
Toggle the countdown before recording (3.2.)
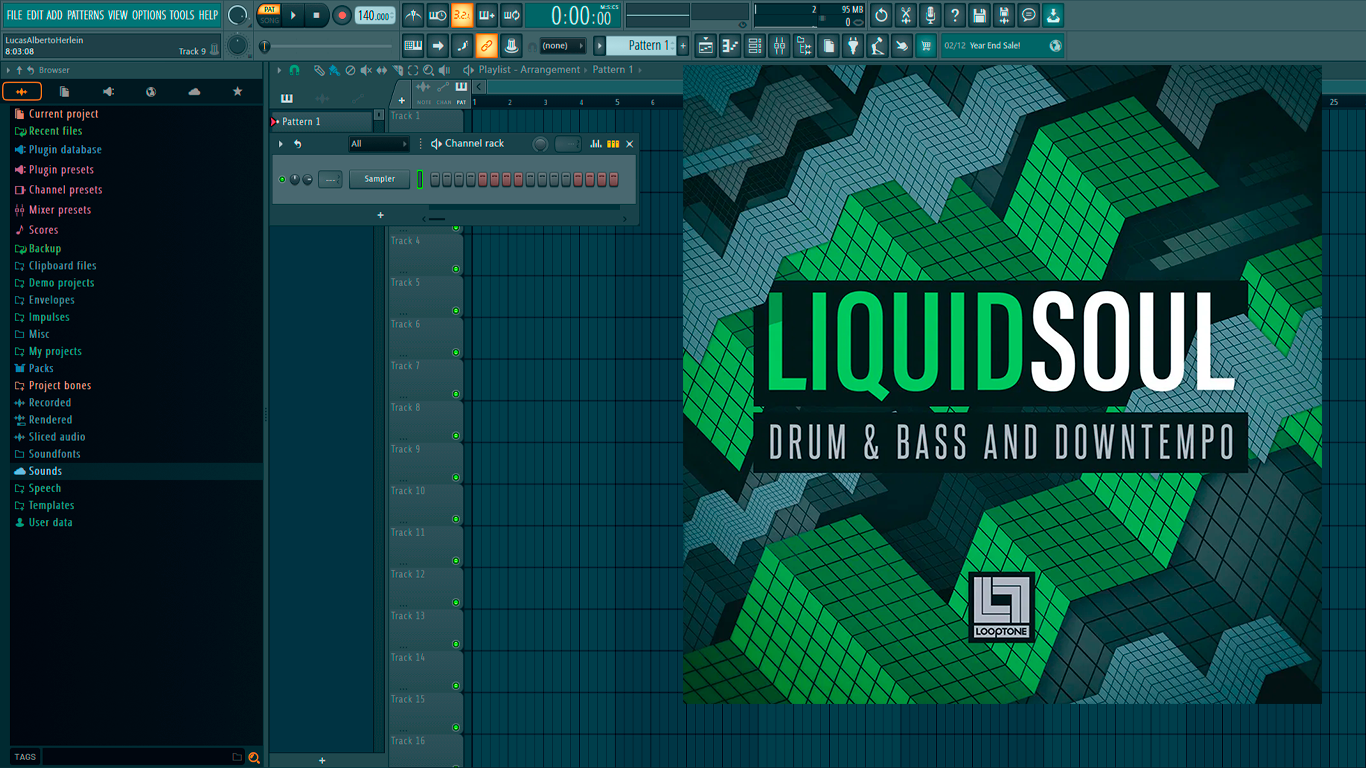(462, 15)
